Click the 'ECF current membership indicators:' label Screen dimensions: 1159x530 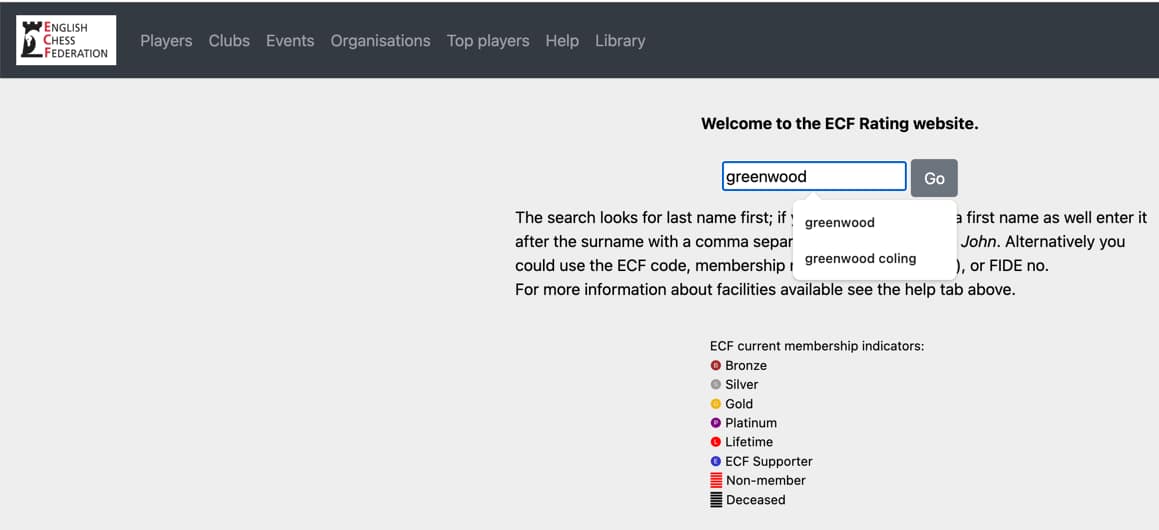[817, 346]
